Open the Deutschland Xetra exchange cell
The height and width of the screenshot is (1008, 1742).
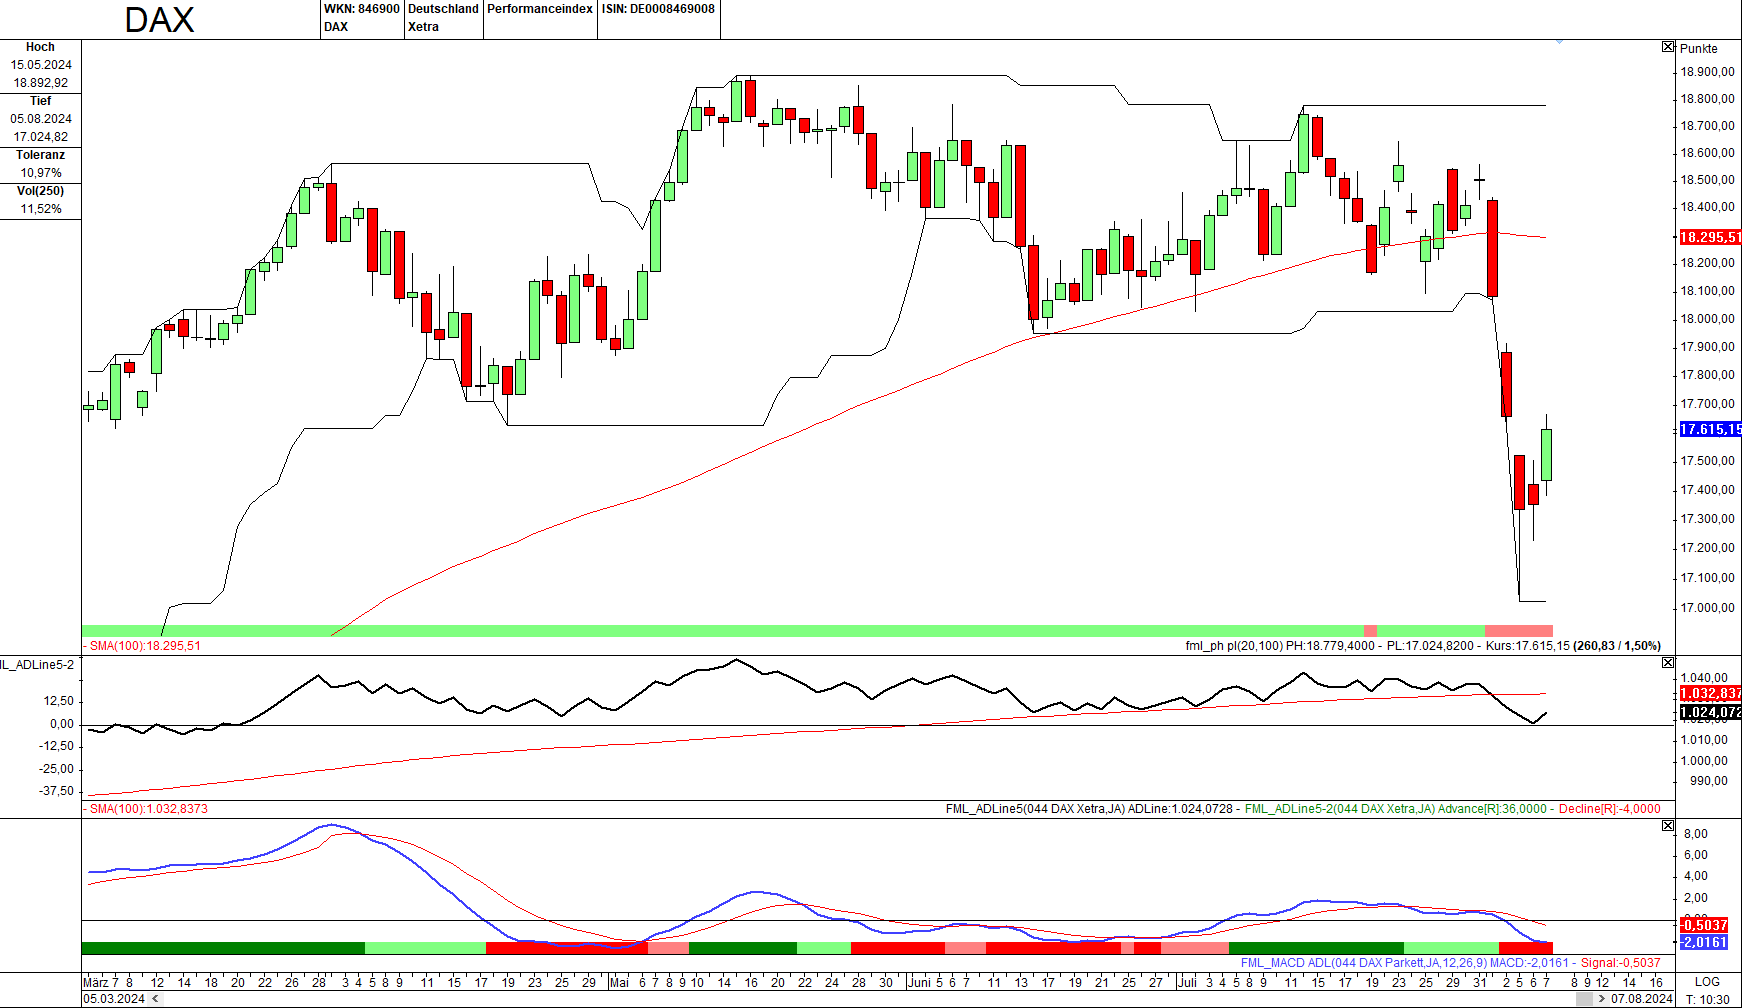pyautogui.click(x=443, y=18)
